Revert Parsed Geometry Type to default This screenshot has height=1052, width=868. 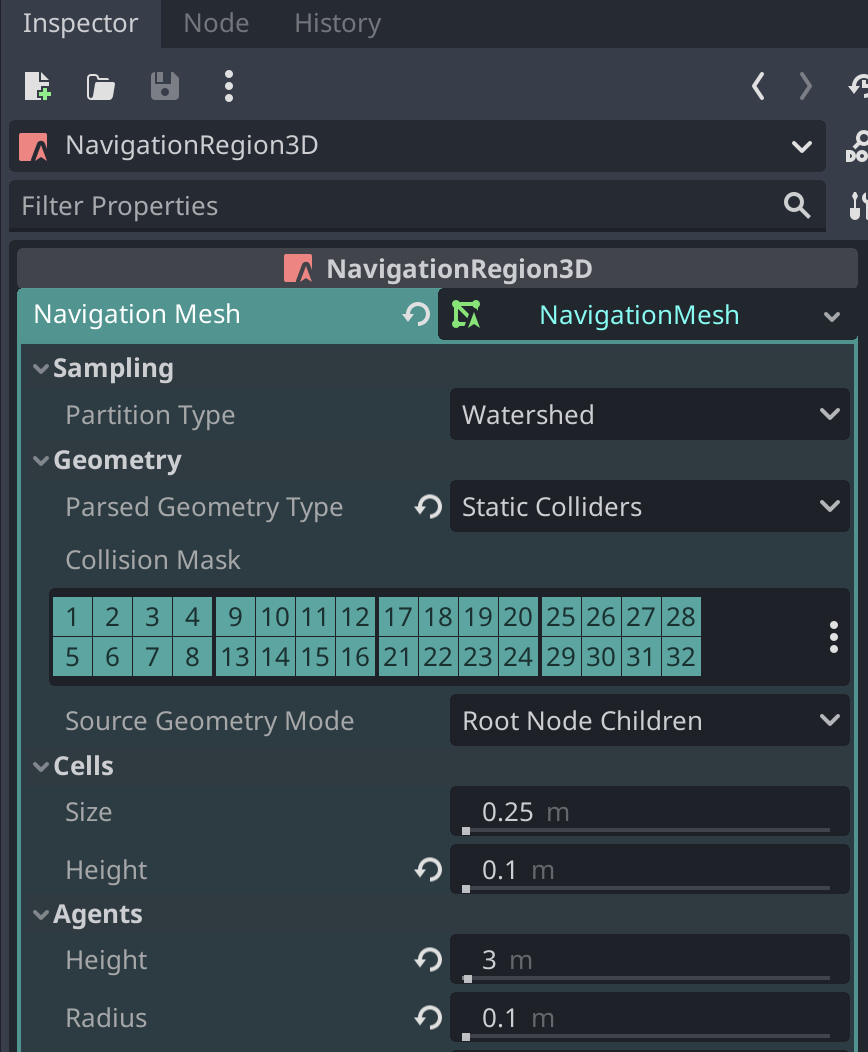427,506
